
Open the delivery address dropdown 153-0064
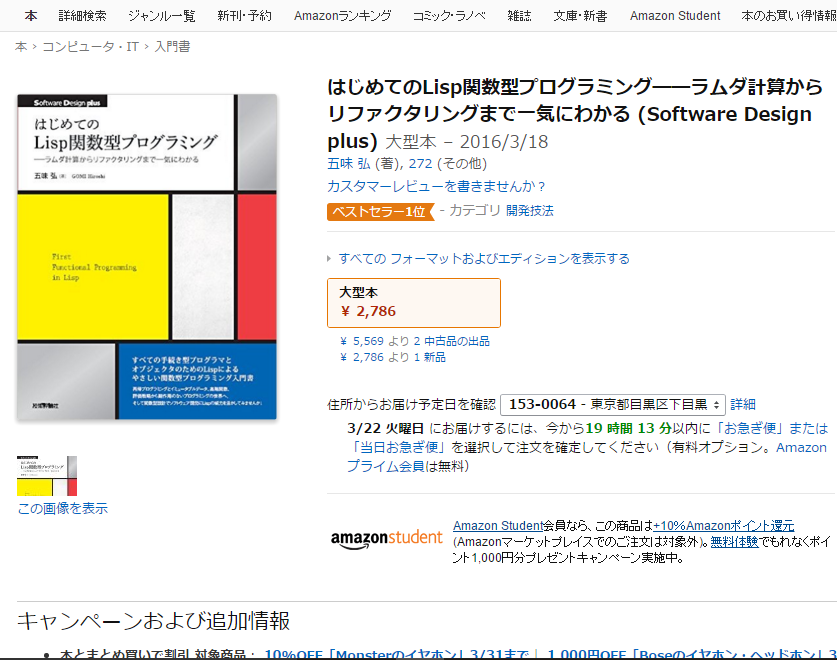[612, 404]
